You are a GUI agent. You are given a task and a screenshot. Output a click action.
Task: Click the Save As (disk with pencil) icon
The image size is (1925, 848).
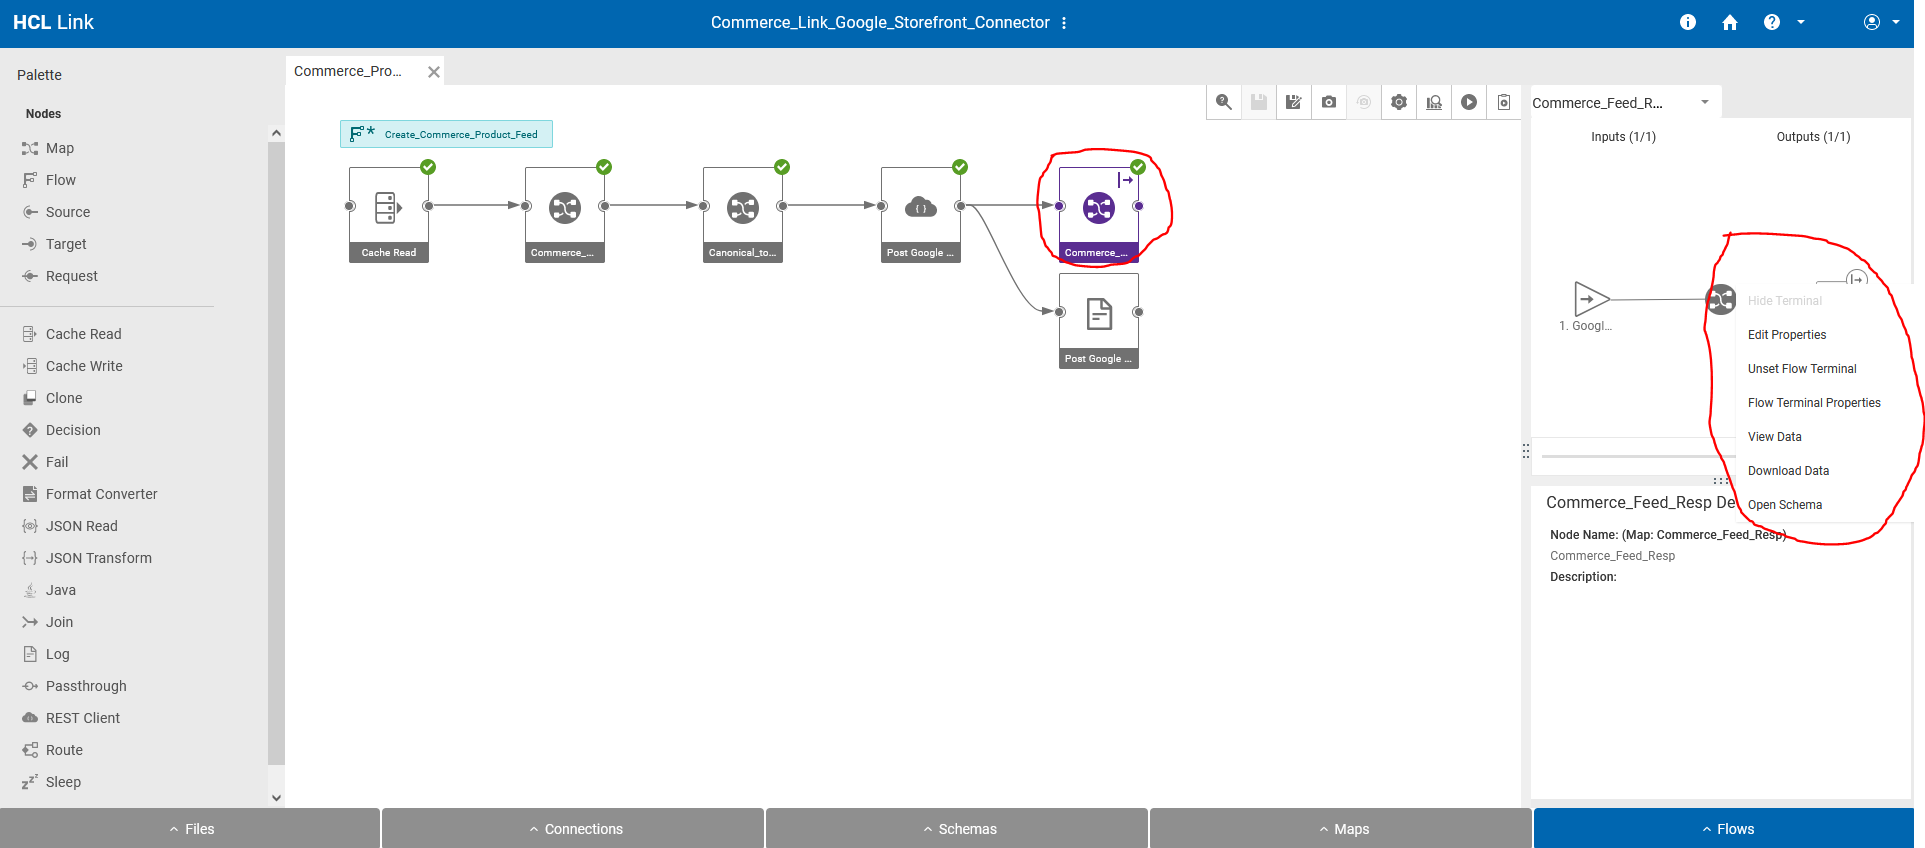[x=1294, y=102]
